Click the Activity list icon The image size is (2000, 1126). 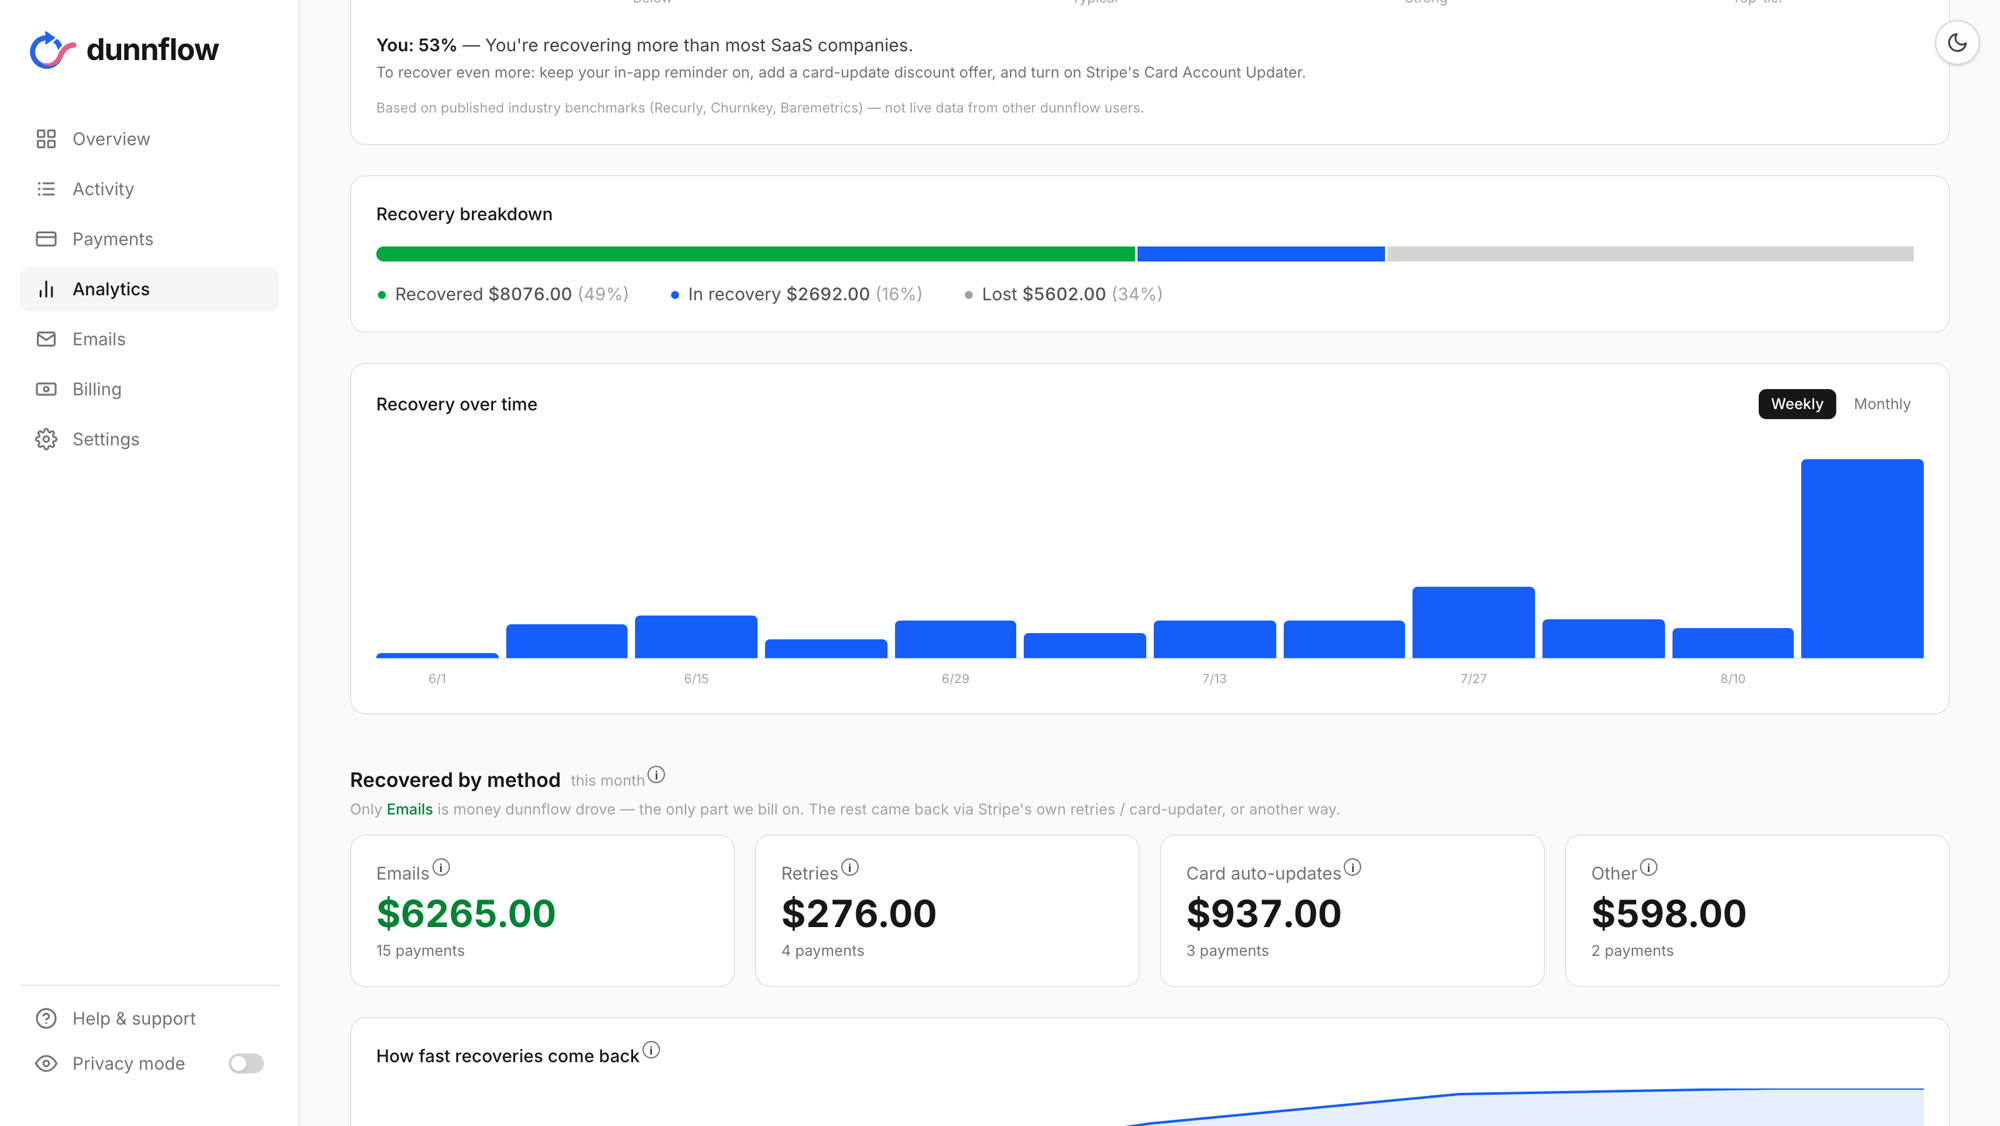(46, 189)
